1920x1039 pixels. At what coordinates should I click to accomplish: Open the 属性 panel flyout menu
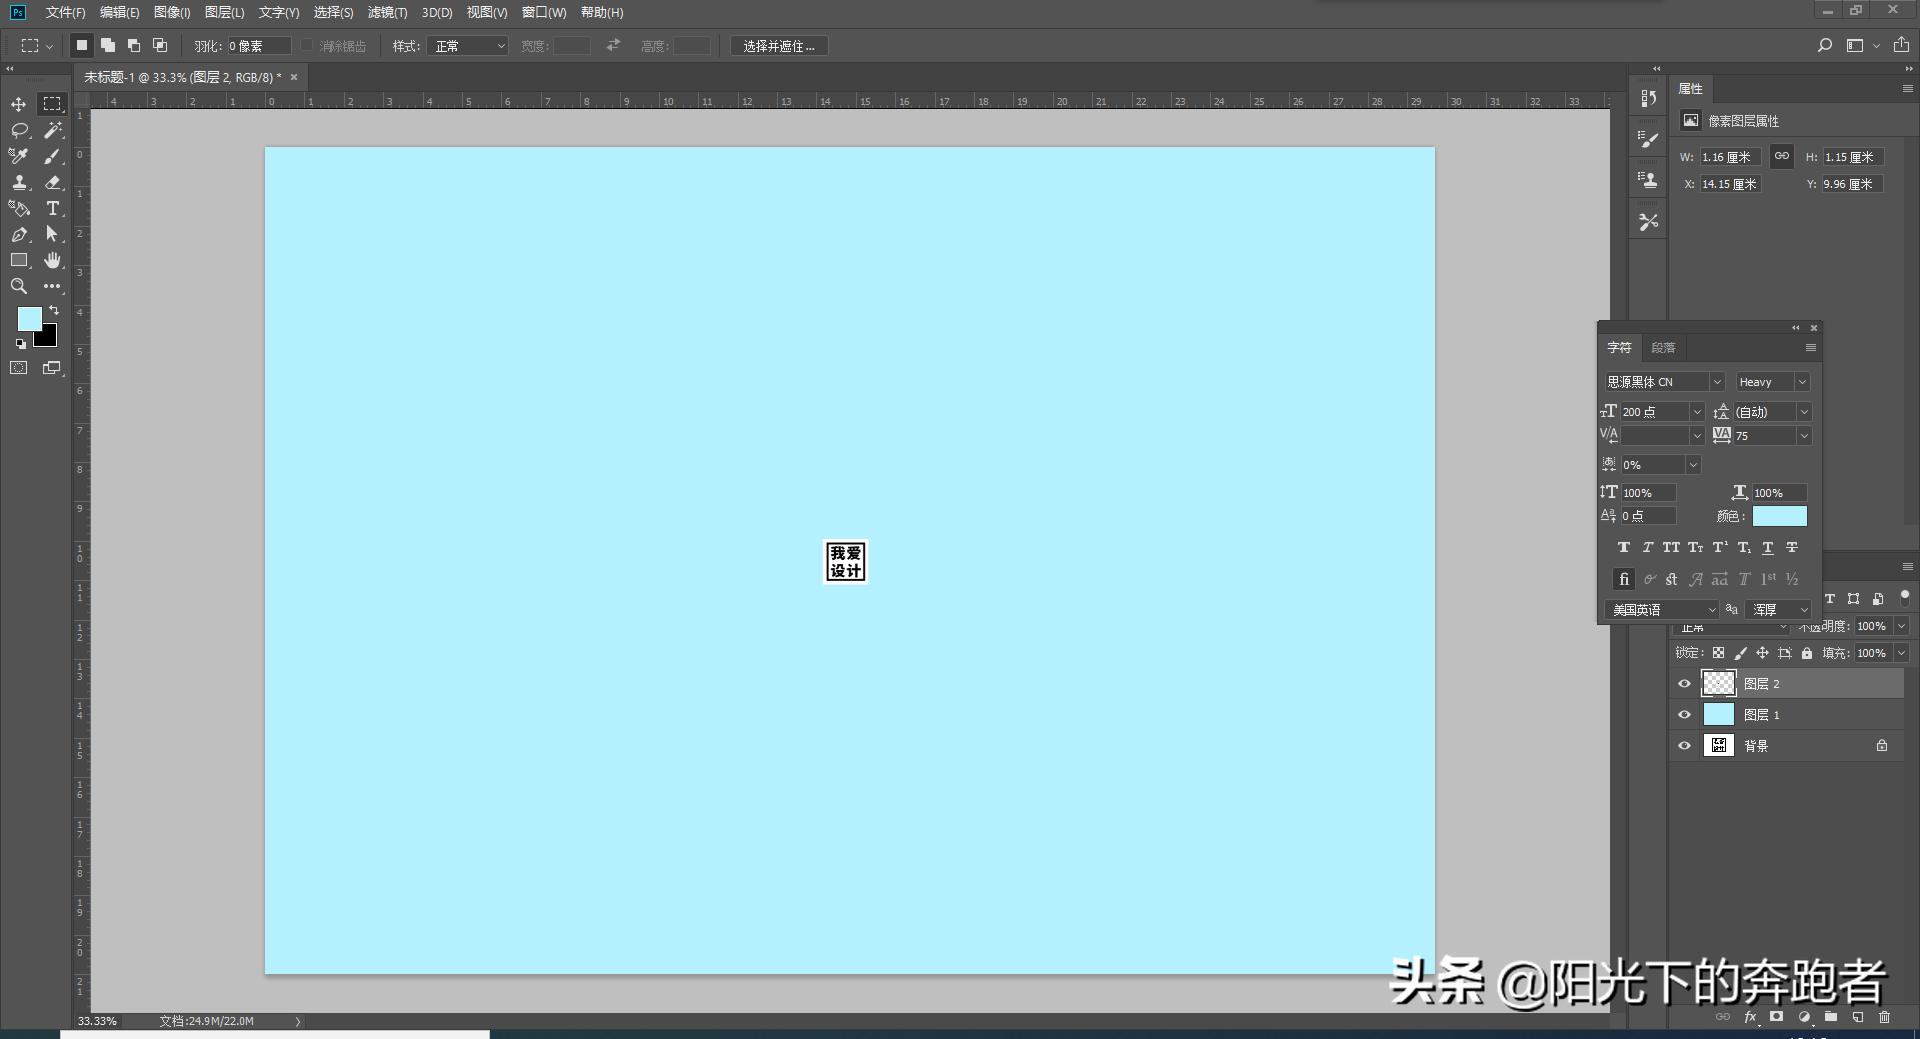(x=1907, y=89)
